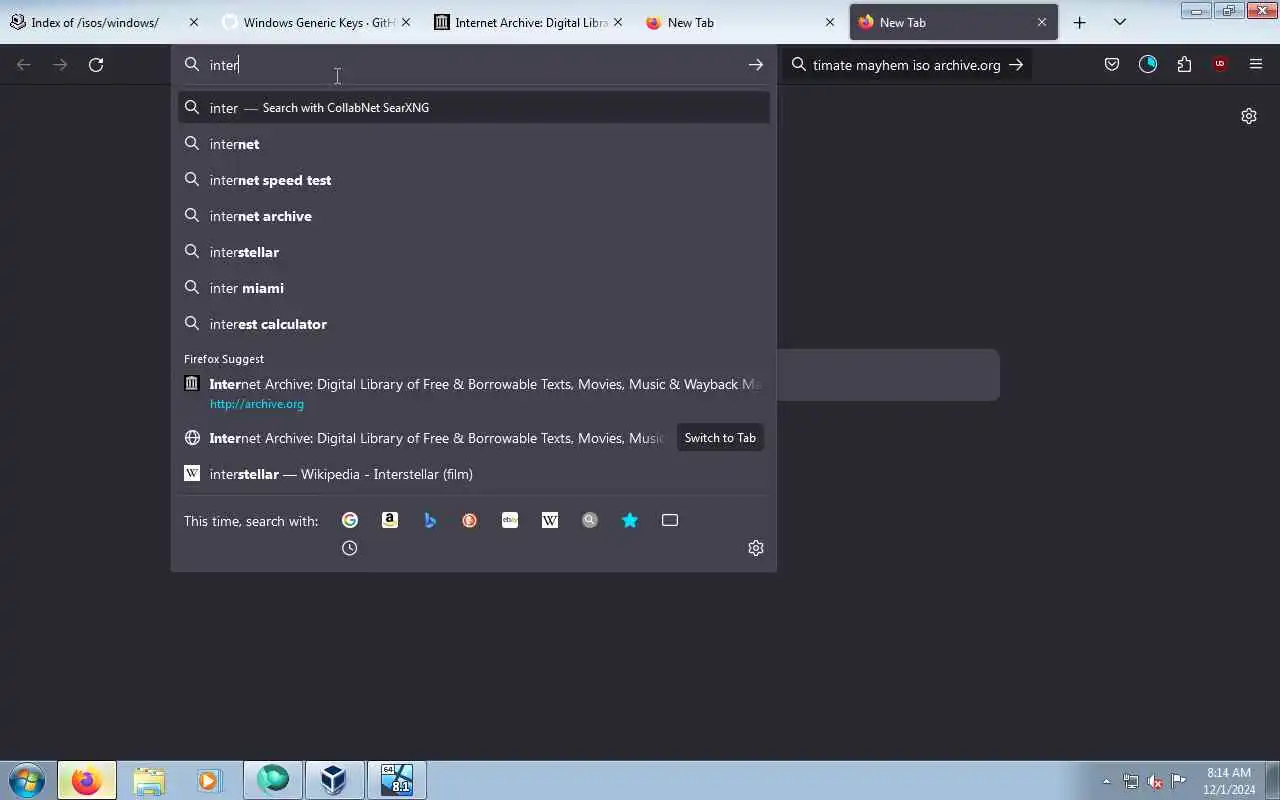
Task: Open the uBlock Origin toolbar icon
Action: [x=1220, y=64]
